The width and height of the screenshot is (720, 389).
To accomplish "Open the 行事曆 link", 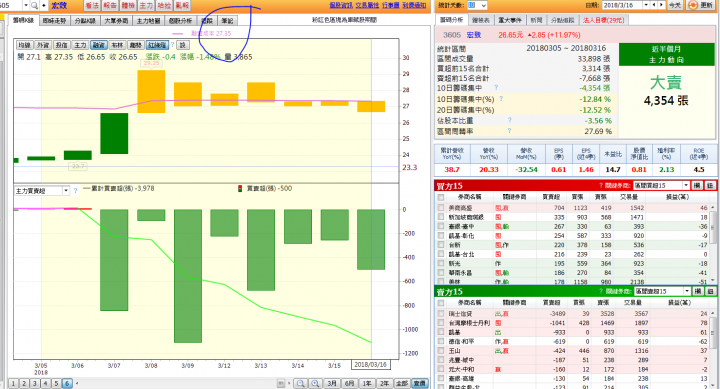I will 391,6.
